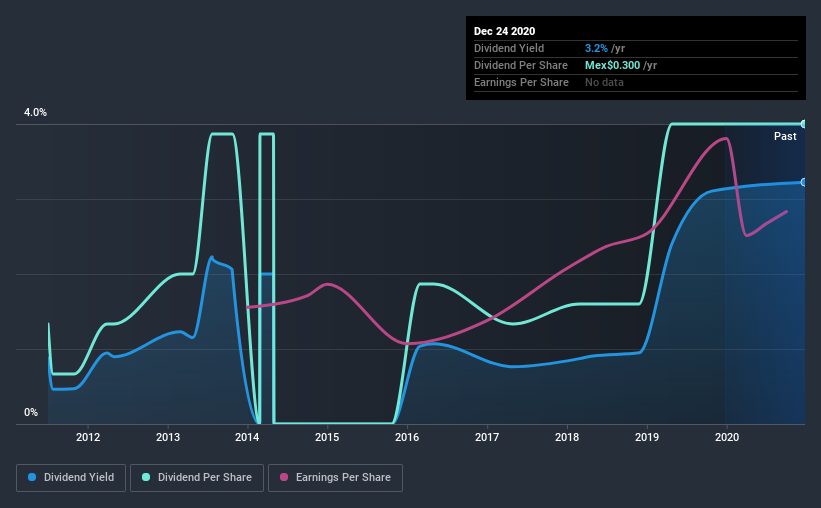Click the 0% y-axis label

click(31, 413)
